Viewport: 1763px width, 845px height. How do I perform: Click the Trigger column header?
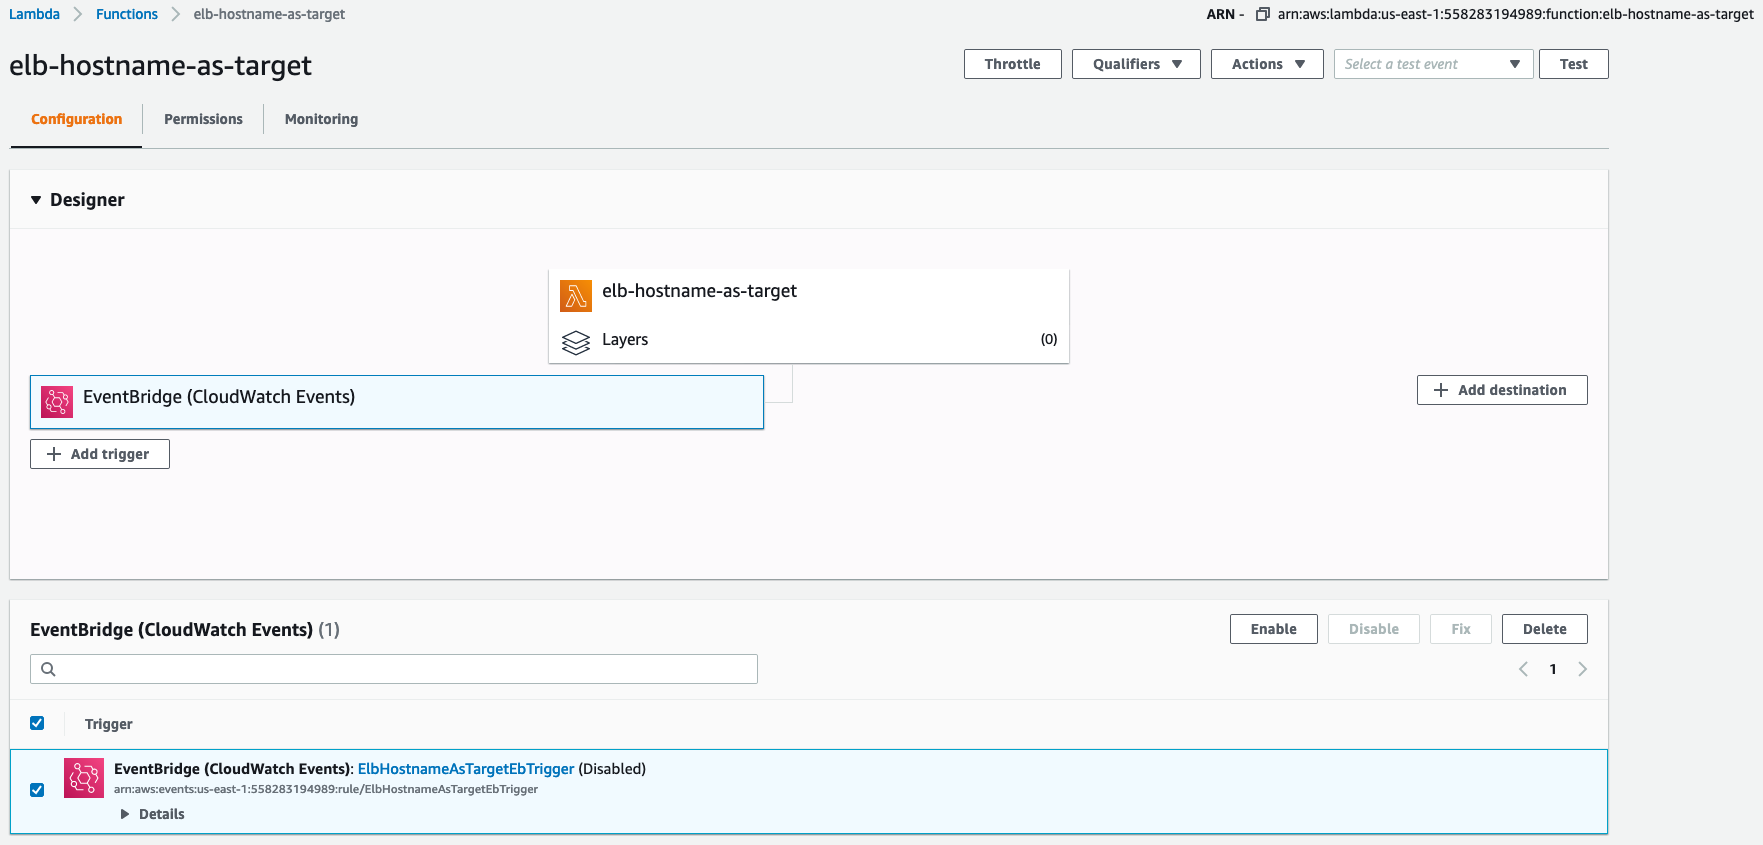click(x=109, y=724)
